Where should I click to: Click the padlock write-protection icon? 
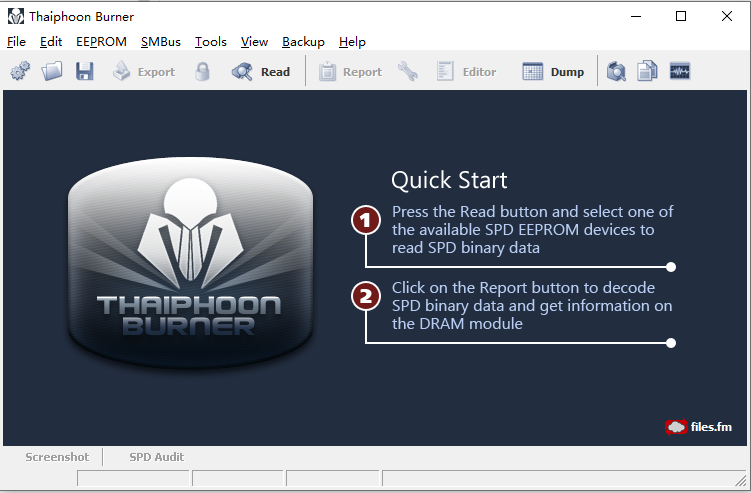click(x=203, y=72)
